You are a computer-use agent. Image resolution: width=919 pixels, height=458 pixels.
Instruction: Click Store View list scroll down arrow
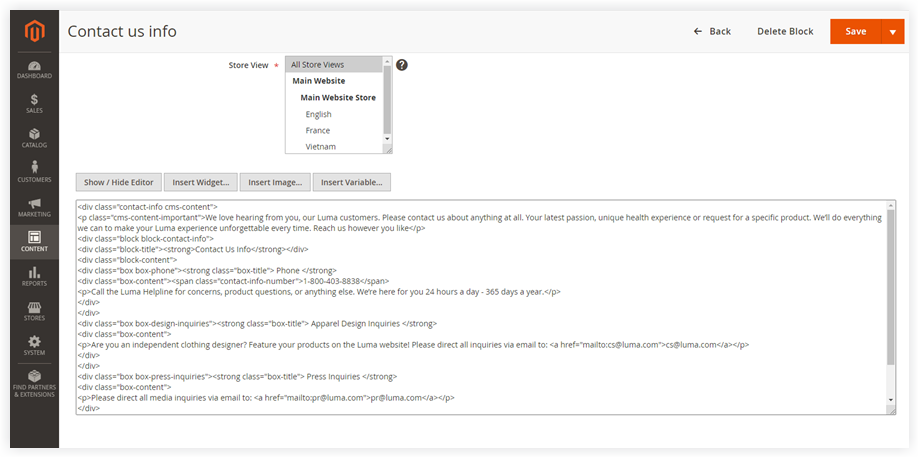pyautogui.click(x=387, y=138)
